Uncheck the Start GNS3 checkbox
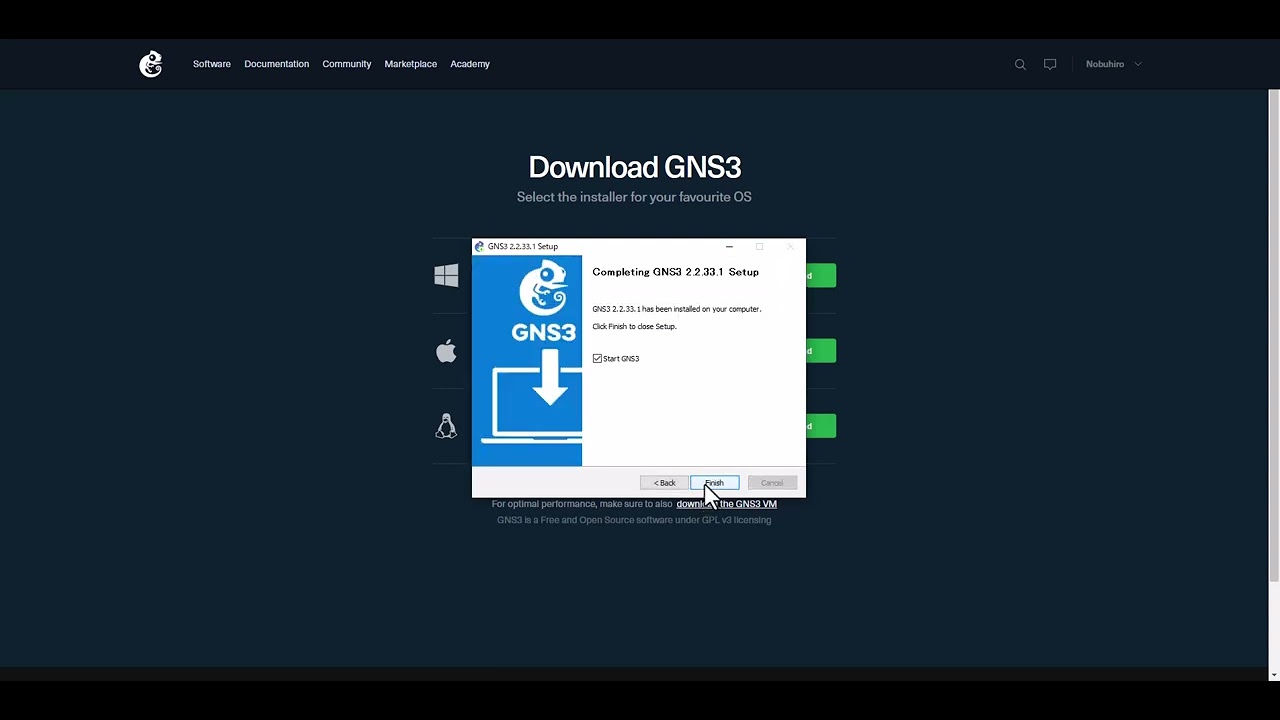Screen dimensions: 1280x720 tap(597, 358)
